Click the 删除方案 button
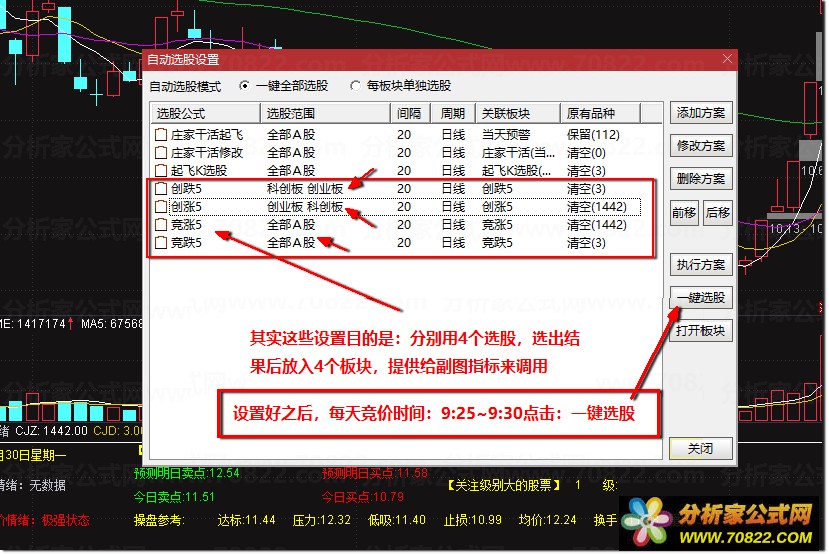The width and height of the screenshot is (829, 554). point(701,179)
